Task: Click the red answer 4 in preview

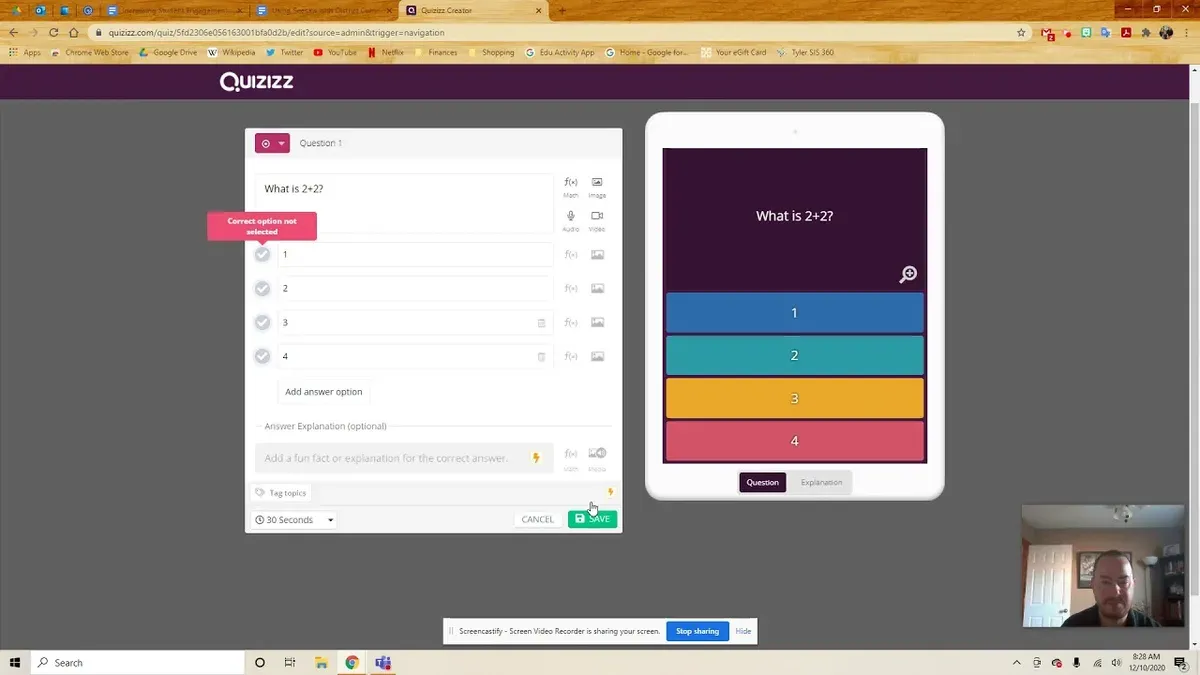Action: 794,441
